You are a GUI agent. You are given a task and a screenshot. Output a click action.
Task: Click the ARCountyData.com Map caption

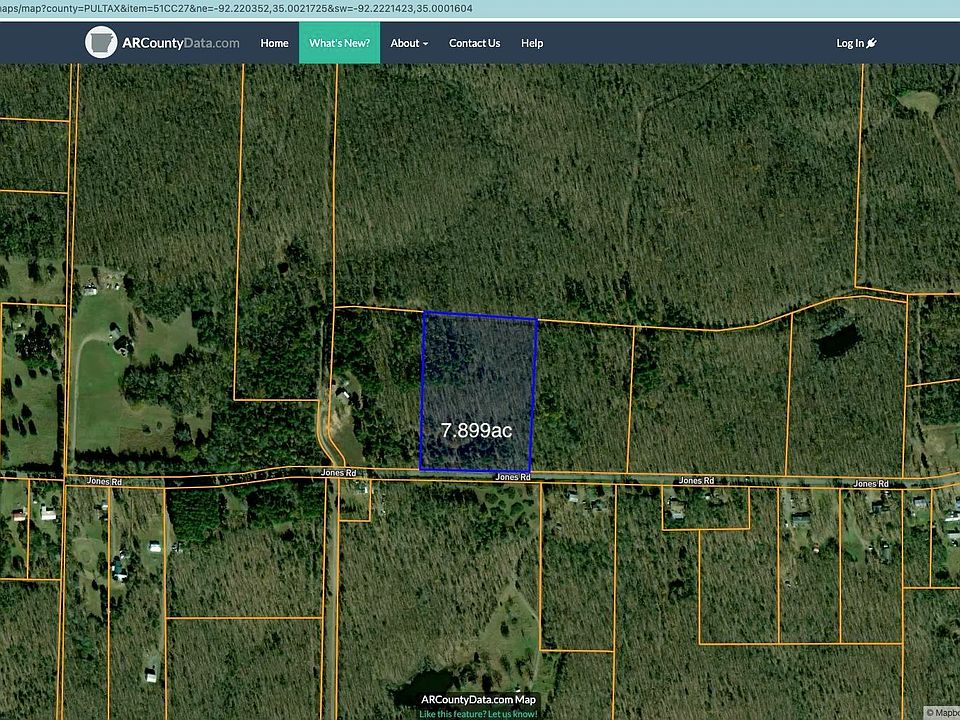(x=478, y=700)
